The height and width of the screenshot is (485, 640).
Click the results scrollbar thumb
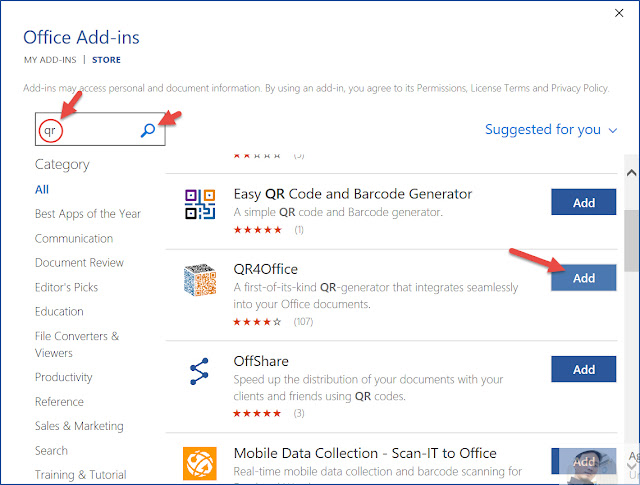click(631, 240)
